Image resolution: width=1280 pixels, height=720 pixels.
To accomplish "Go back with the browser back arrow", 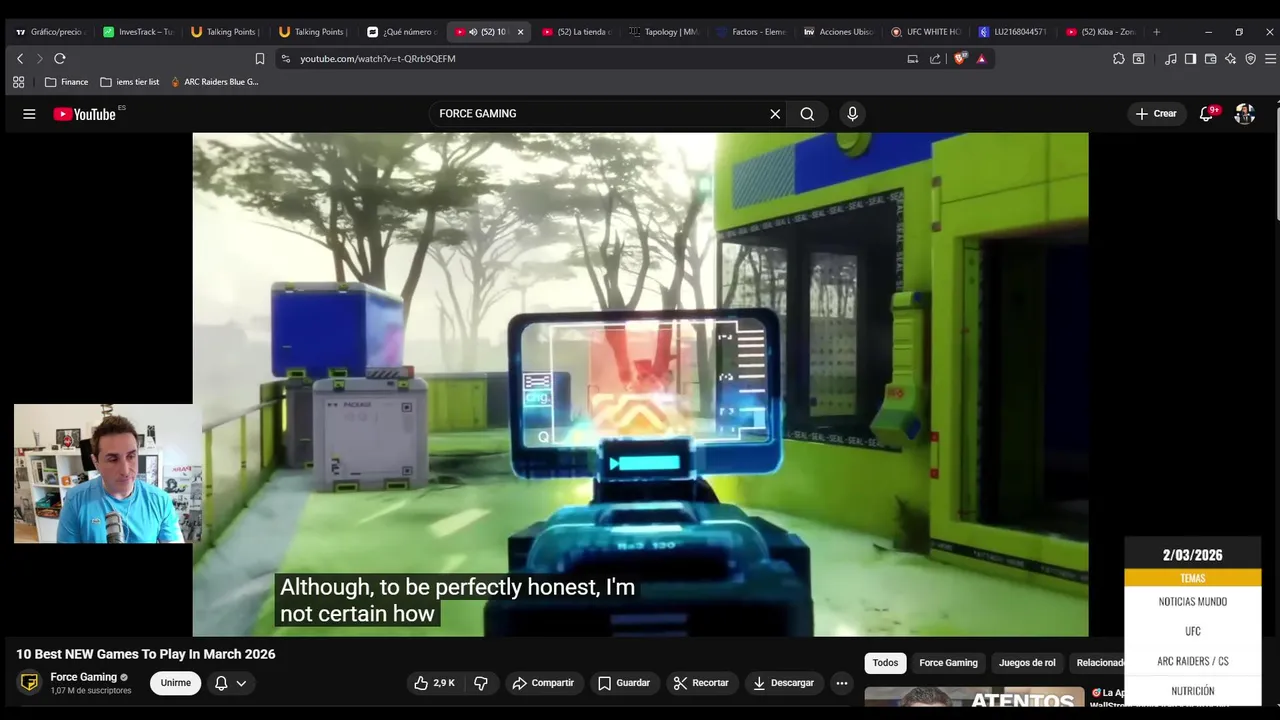I will coord(20,59).
